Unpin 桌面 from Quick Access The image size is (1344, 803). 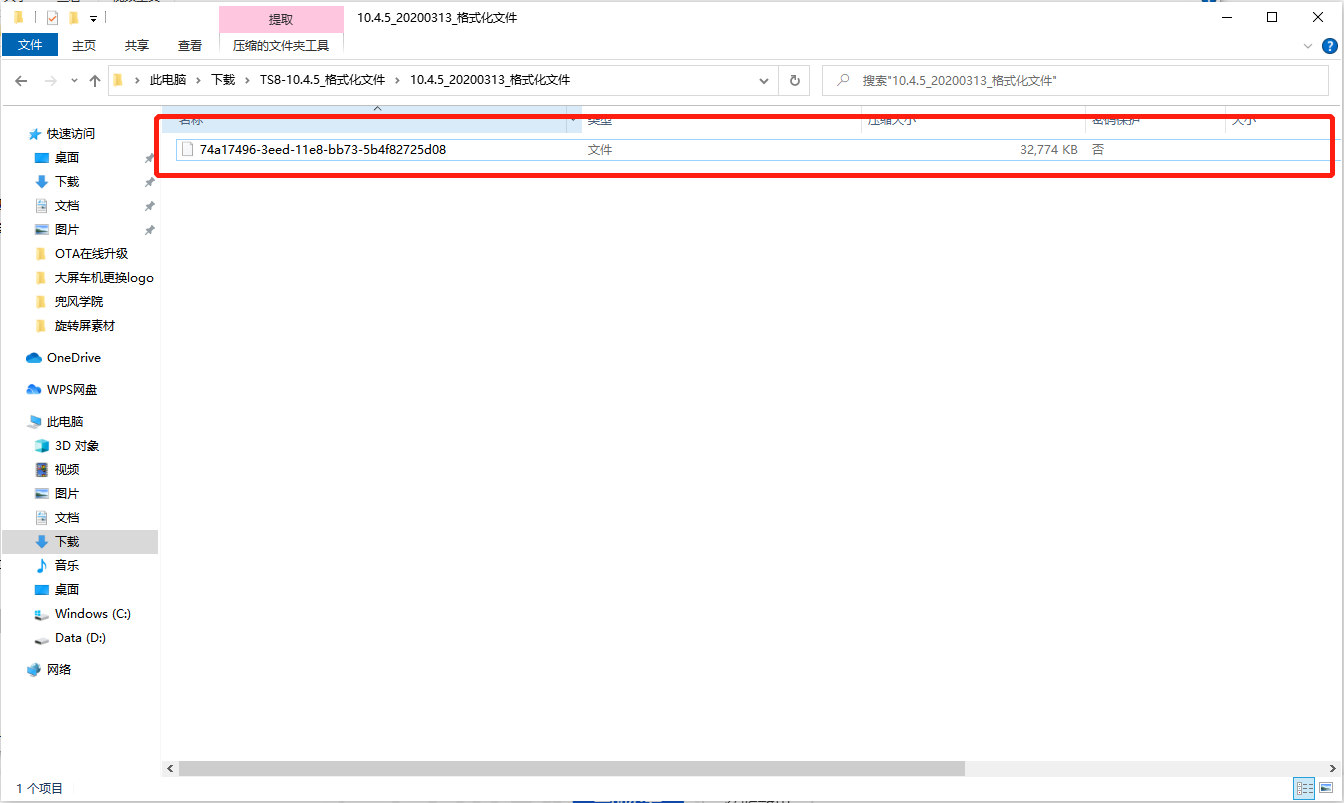[149, 158]
